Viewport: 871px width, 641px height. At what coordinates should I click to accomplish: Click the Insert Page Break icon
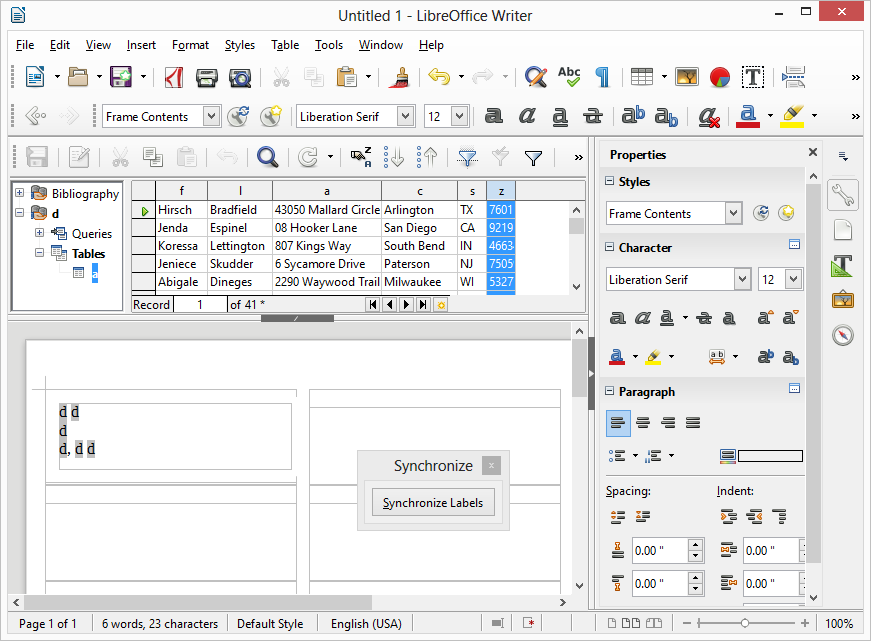[x=793, y=77]
